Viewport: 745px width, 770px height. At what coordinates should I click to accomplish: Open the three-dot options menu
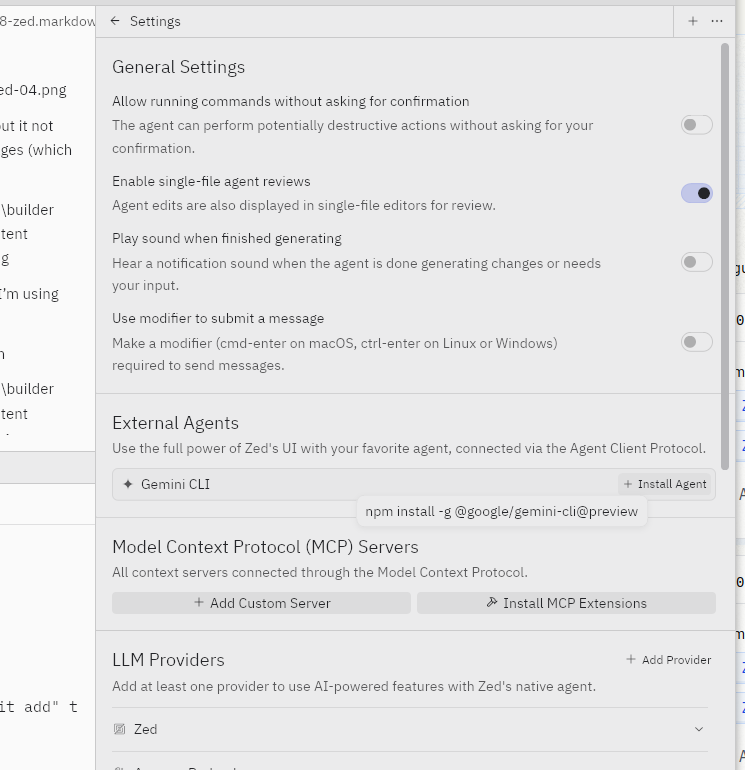(x=717, y=21)
